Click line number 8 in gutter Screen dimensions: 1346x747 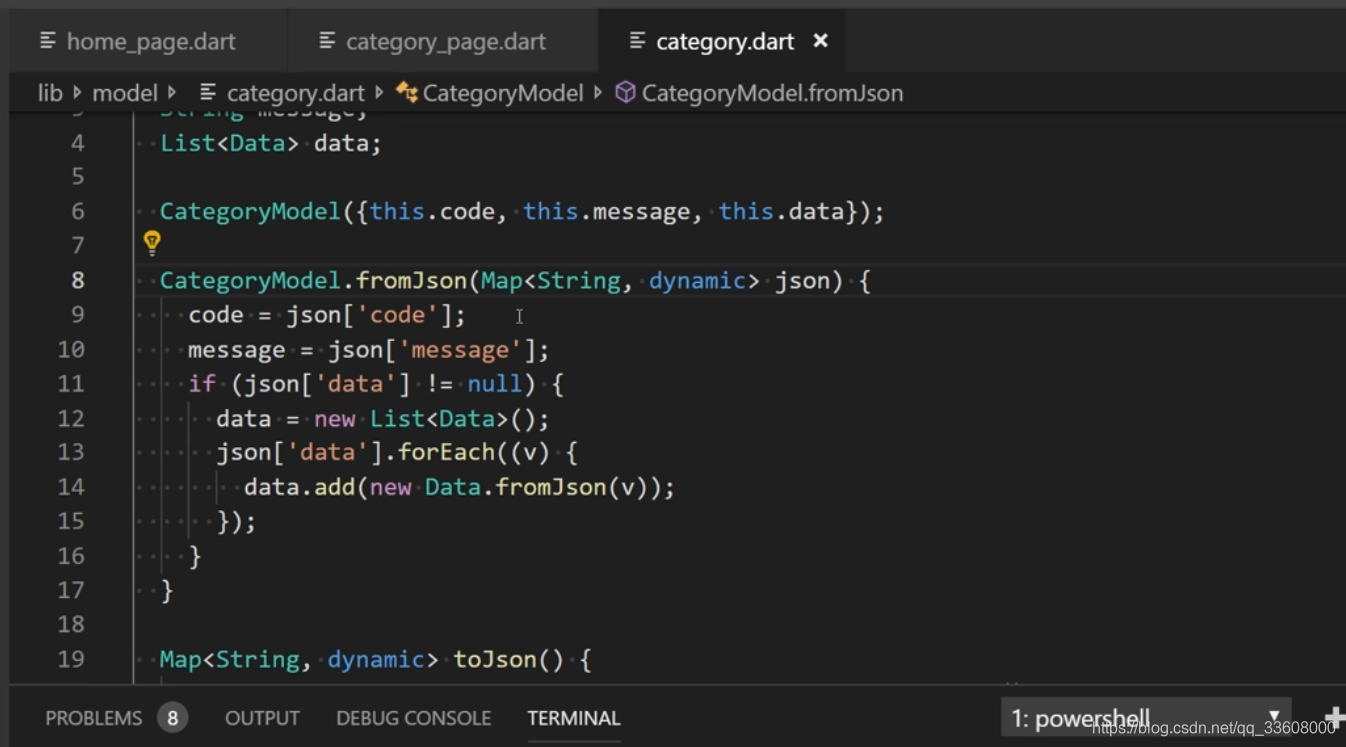77,281
